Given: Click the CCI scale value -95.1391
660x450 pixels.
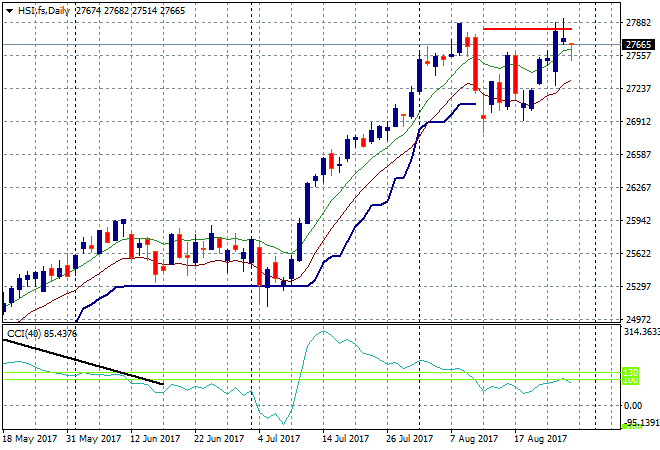Looking at the screenshot, I should tap(641, 422).
